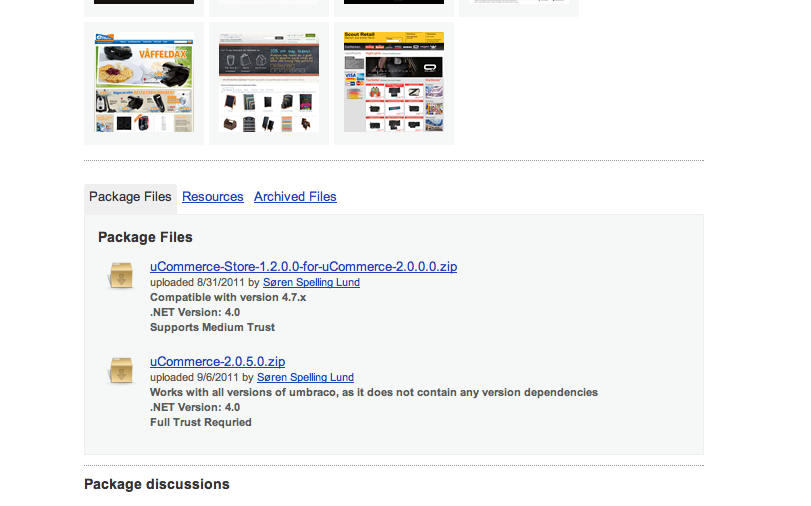This screenshot has height=506, width=811.
Task: Click the 'Full Trust Requried' text
Action: click(x=201, y=423)
